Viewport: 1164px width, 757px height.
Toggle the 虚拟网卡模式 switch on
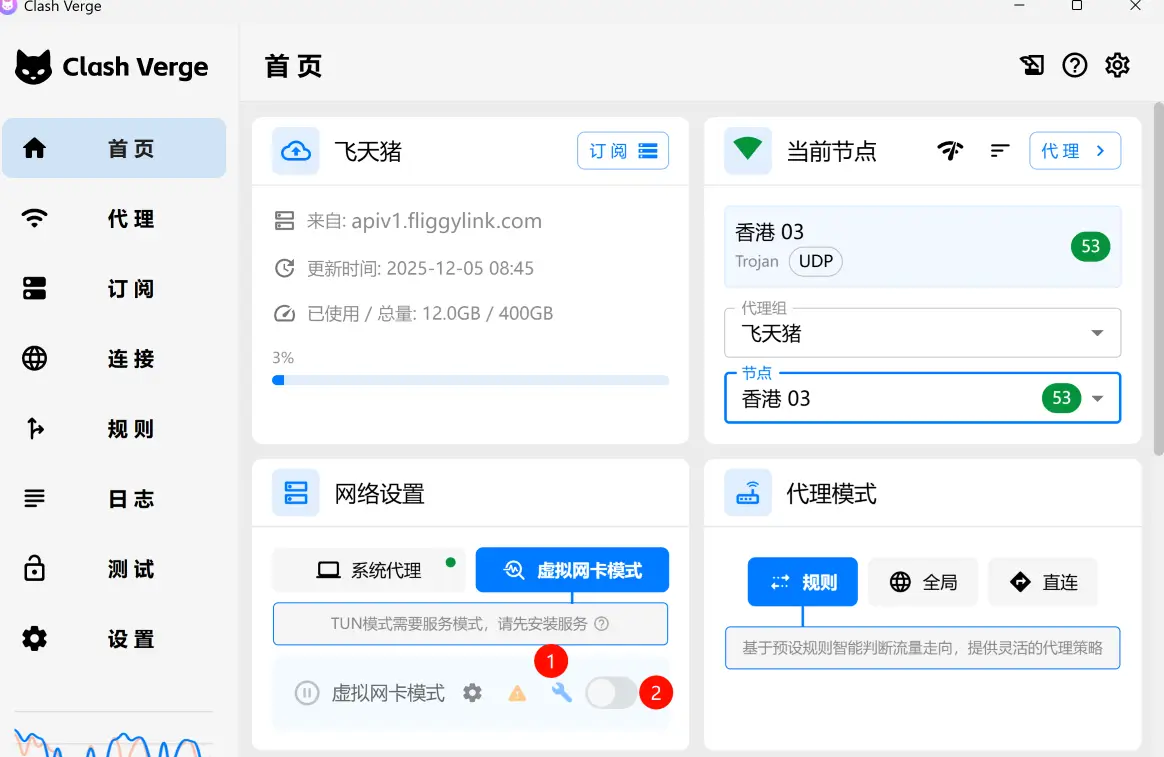(611, 693)
